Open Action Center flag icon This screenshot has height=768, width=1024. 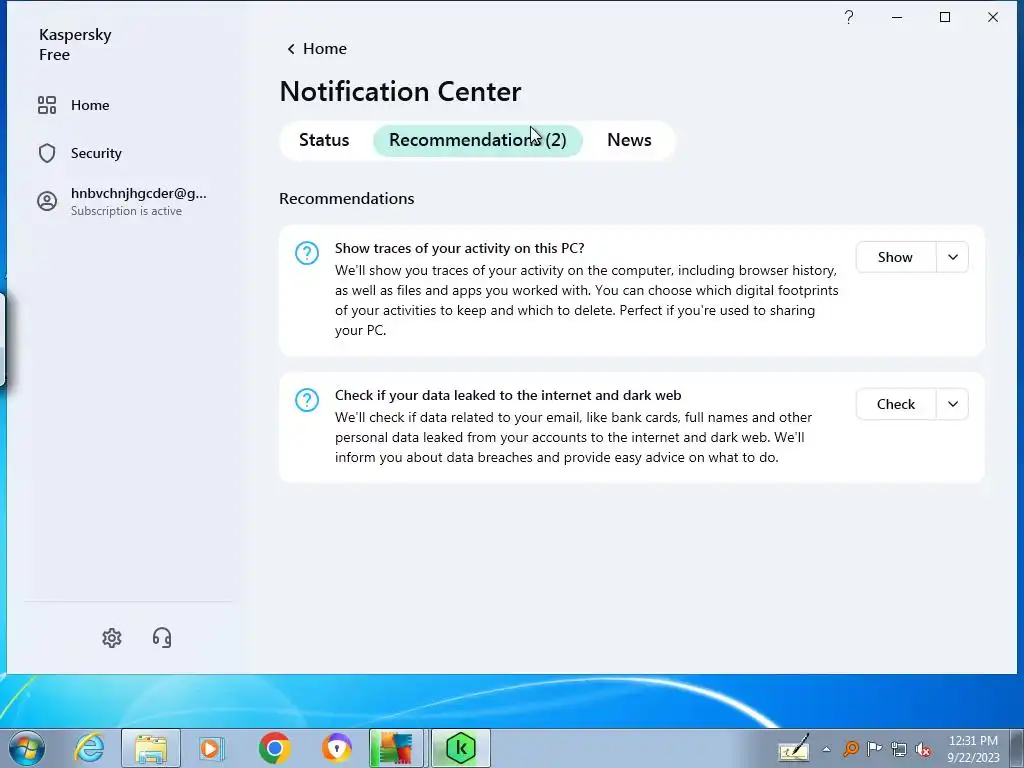point(874,749)
